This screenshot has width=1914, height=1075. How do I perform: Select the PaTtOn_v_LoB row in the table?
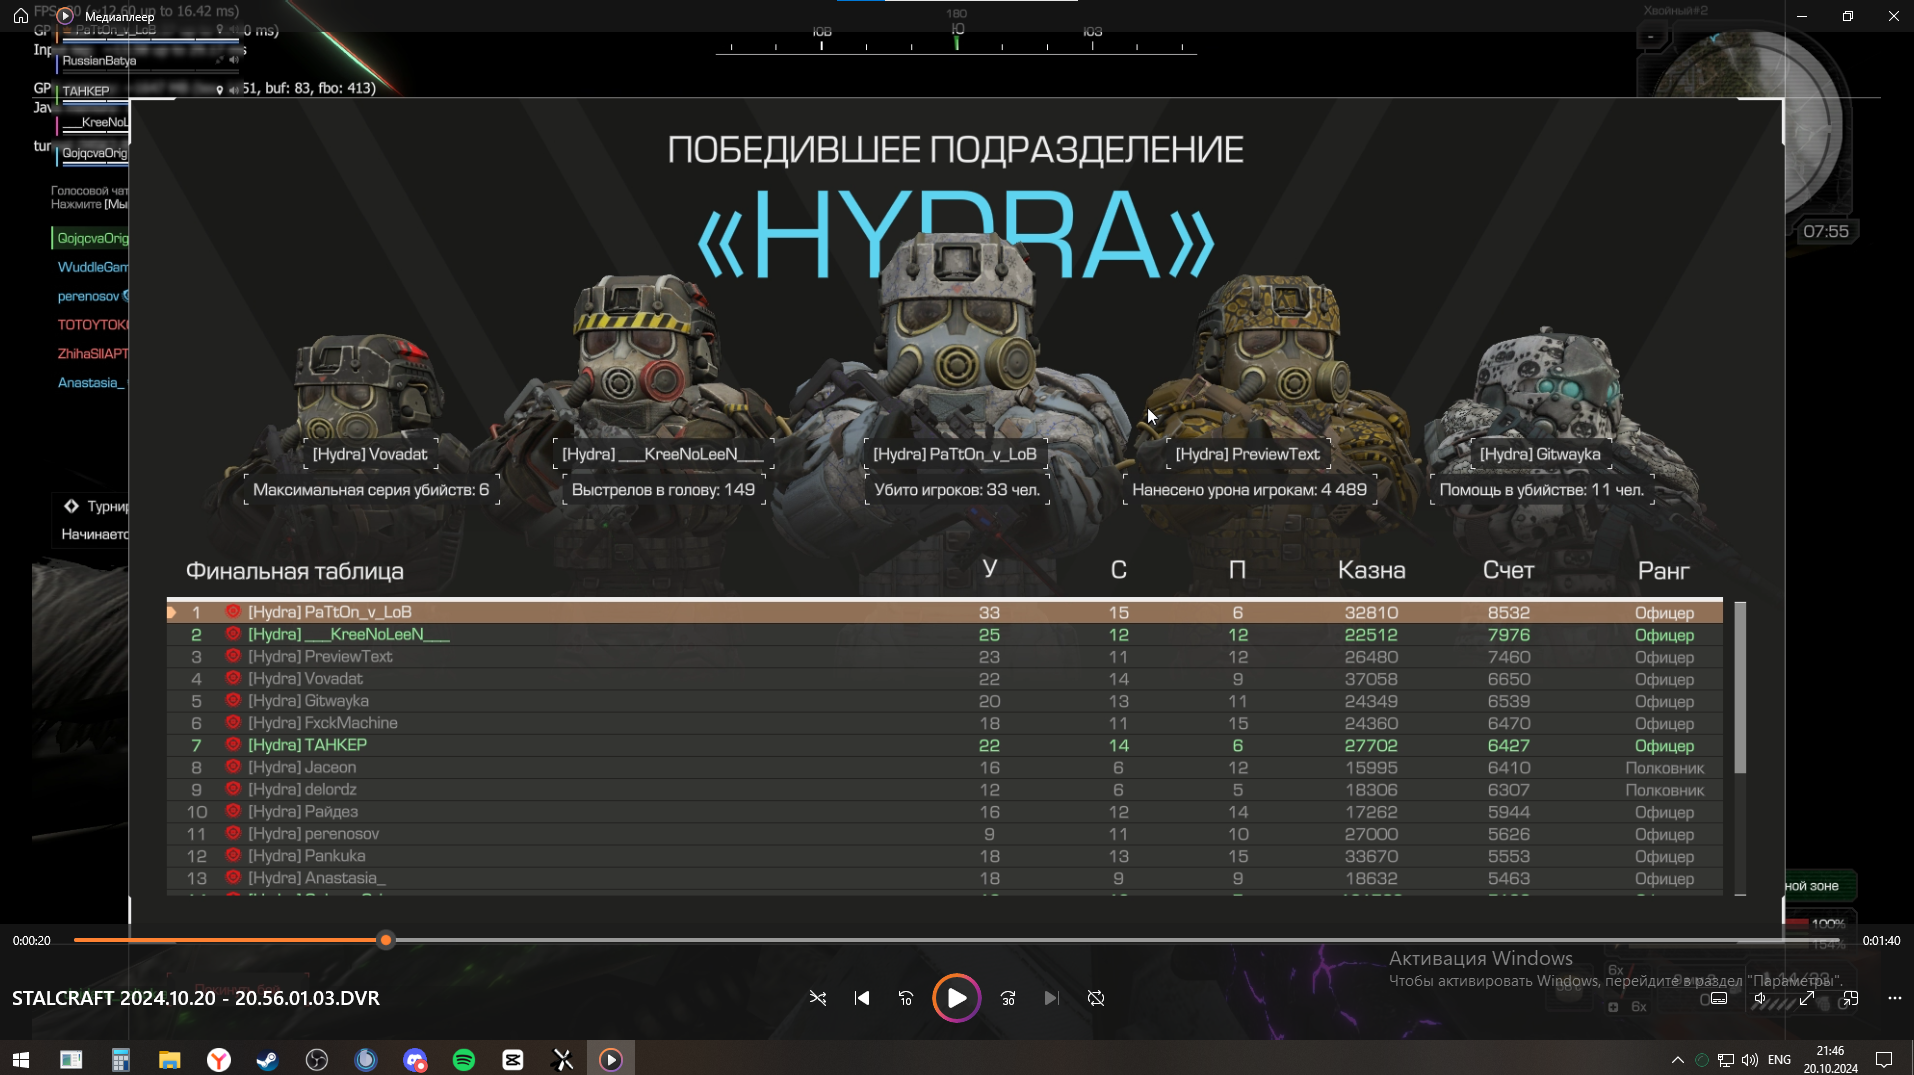tap(945, 612)
